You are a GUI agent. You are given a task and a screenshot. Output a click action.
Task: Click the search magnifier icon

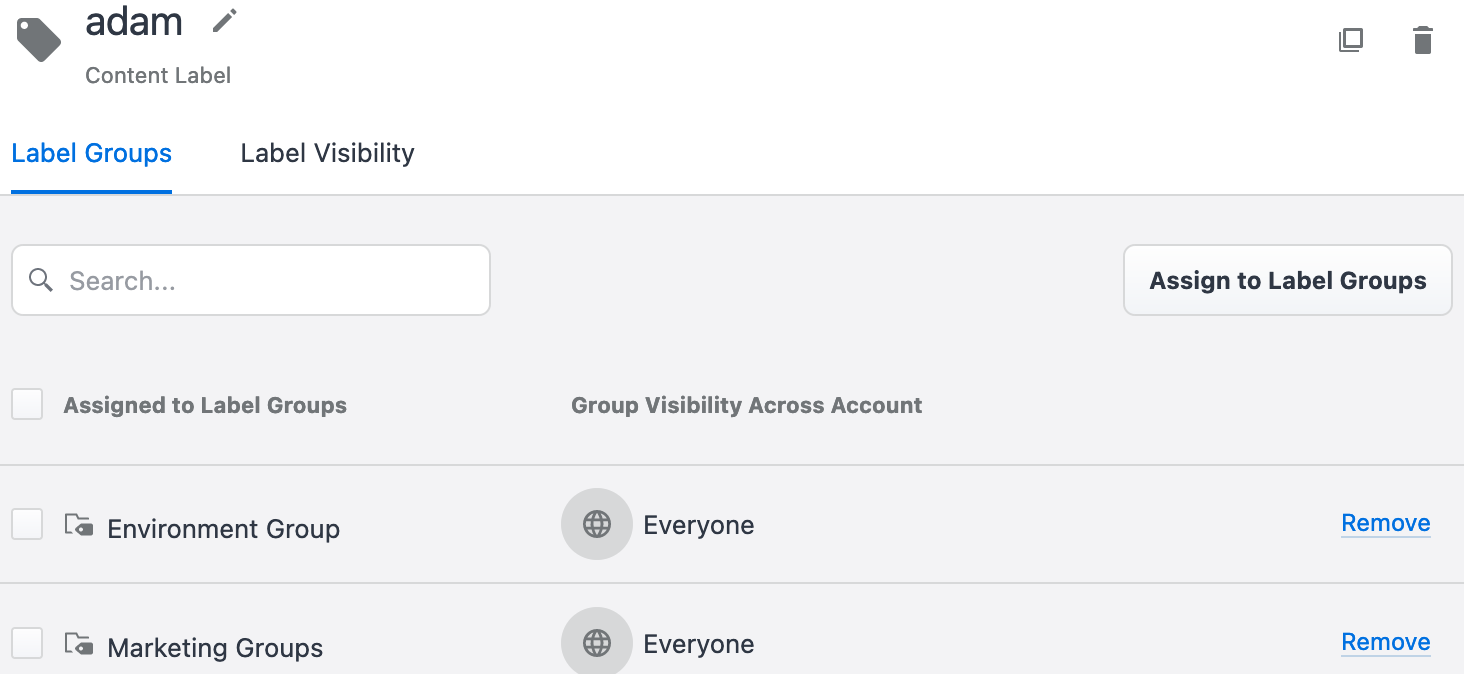coord(41,280)
